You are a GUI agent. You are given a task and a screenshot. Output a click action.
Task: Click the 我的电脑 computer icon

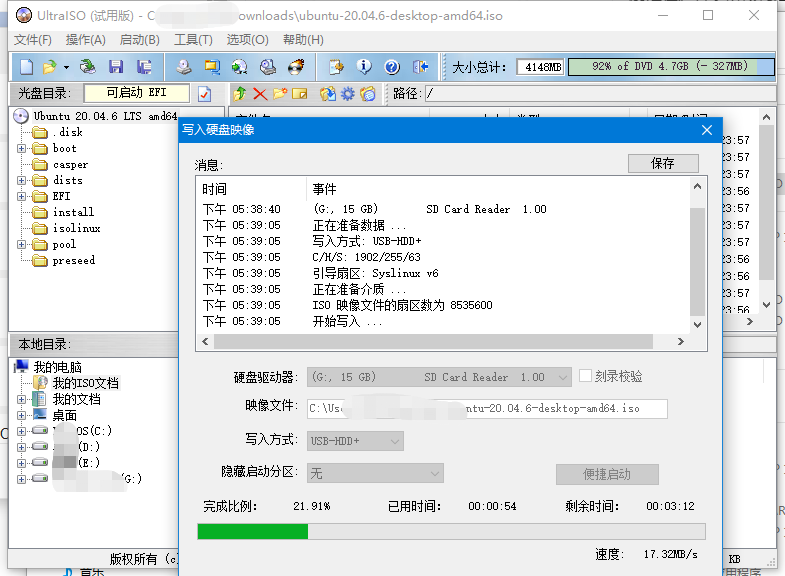point(21,367)
